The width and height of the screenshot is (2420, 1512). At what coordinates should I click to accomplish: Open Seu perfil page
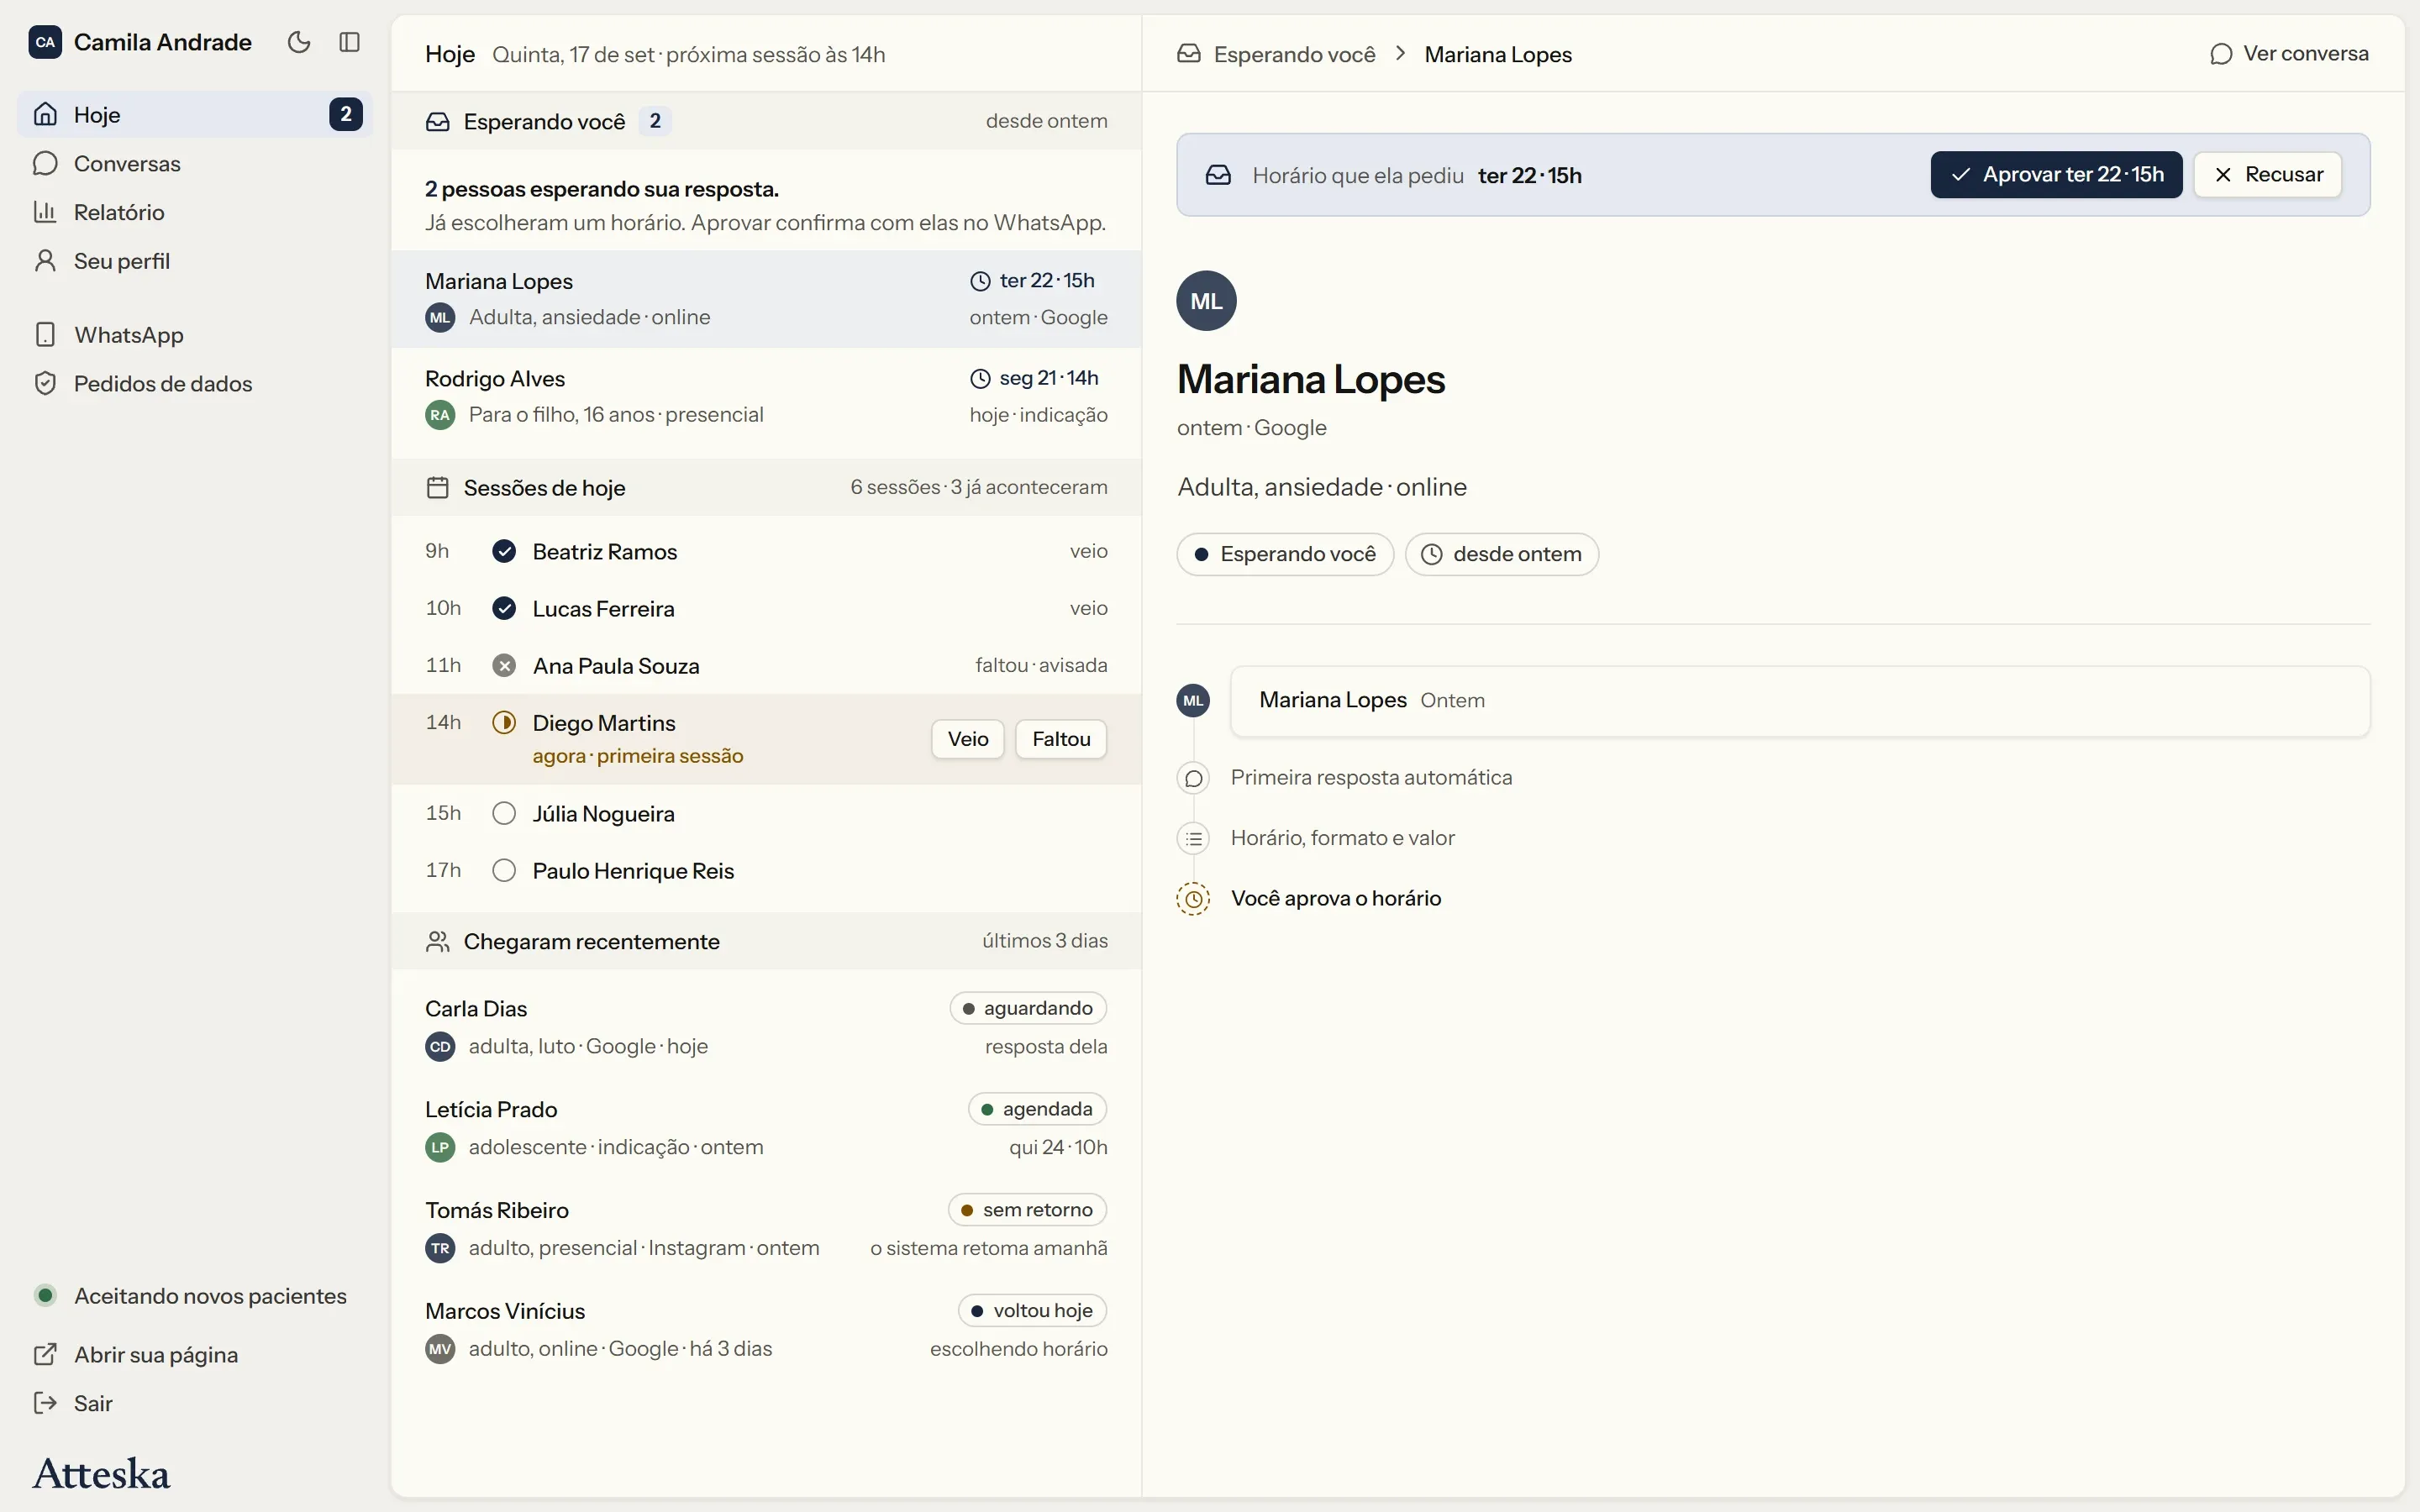(x=195, y=261)
